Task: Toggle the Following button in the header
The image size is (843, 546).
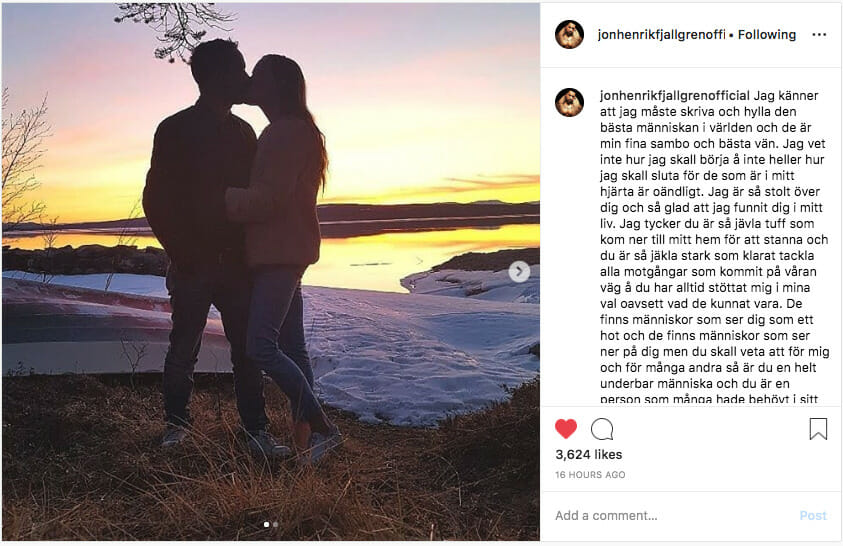Action: (767, 35)
